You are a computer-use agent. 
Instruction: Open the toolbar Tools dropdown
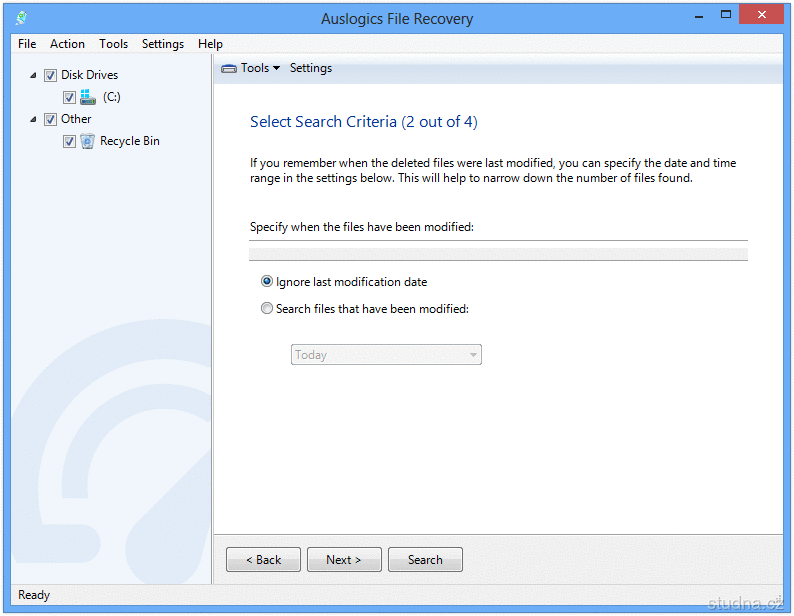click(x=261, y=68)
